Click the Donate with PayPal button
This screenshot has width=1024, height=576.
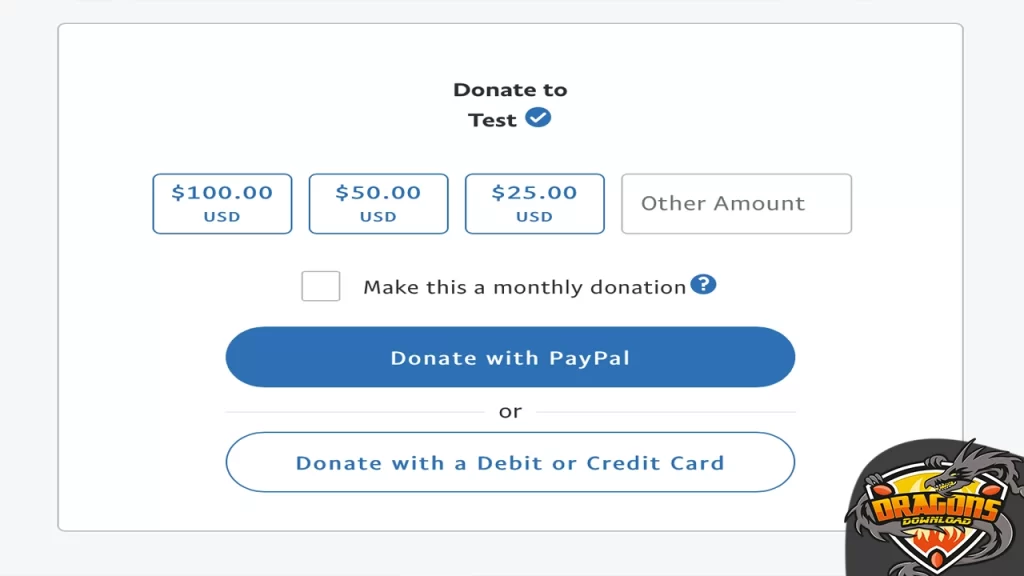(510, 357)
